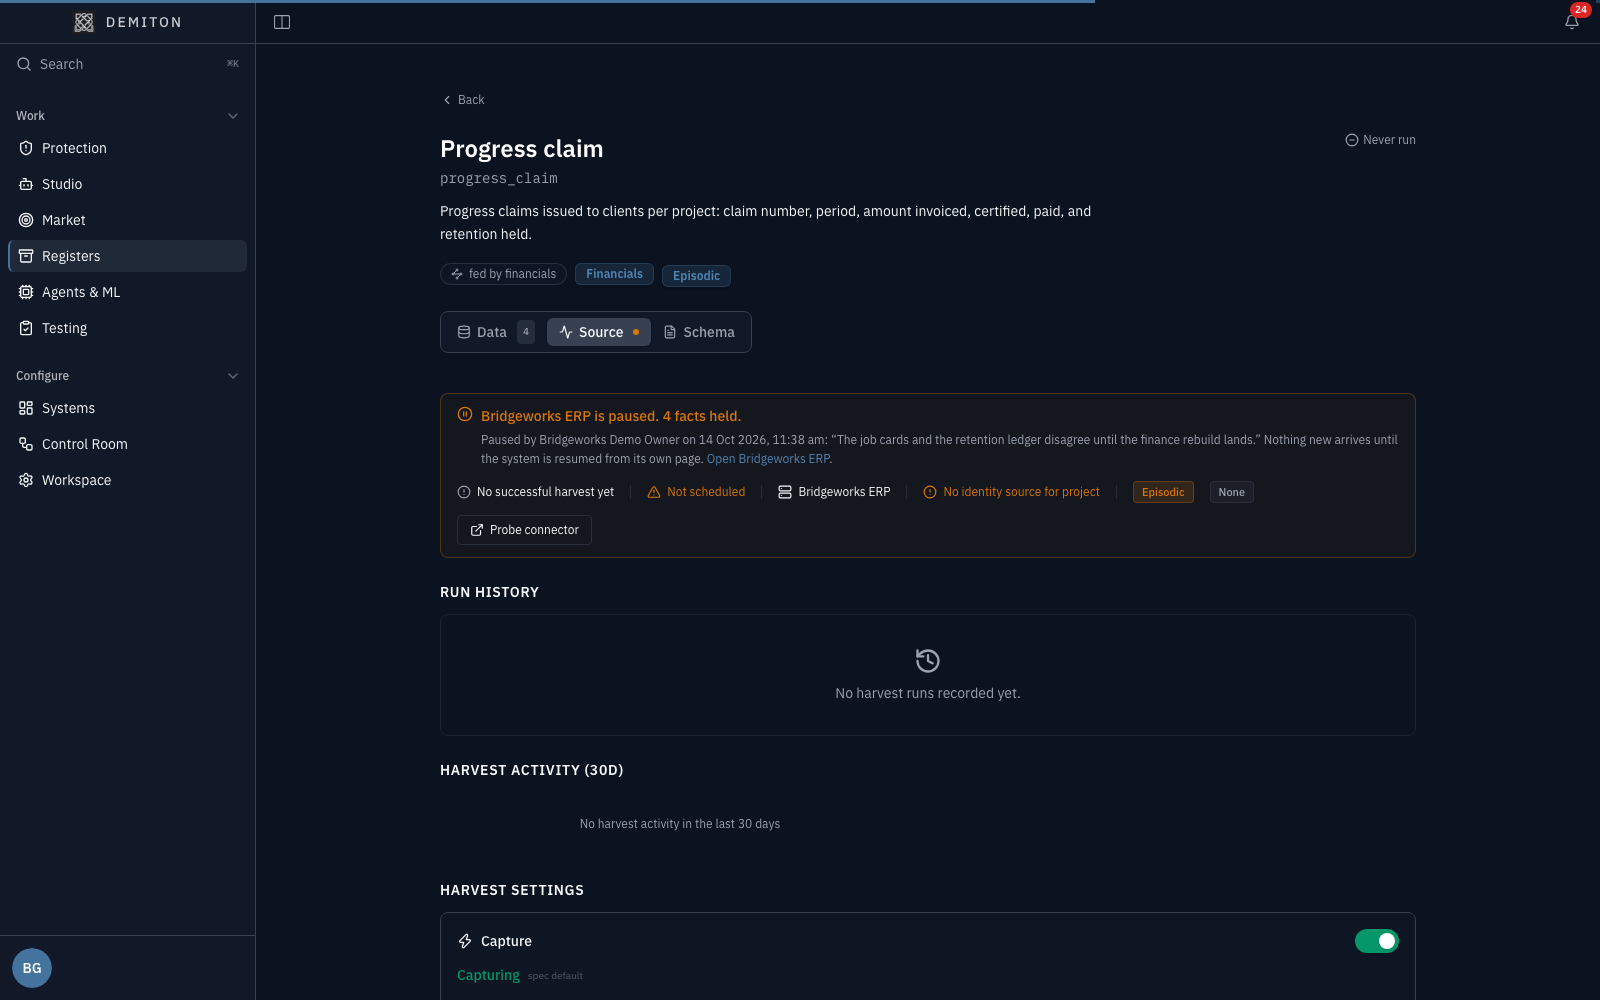Open the notifications bell
Viewport: 1600px width, 1000px height.
(x=1572, y=22)
